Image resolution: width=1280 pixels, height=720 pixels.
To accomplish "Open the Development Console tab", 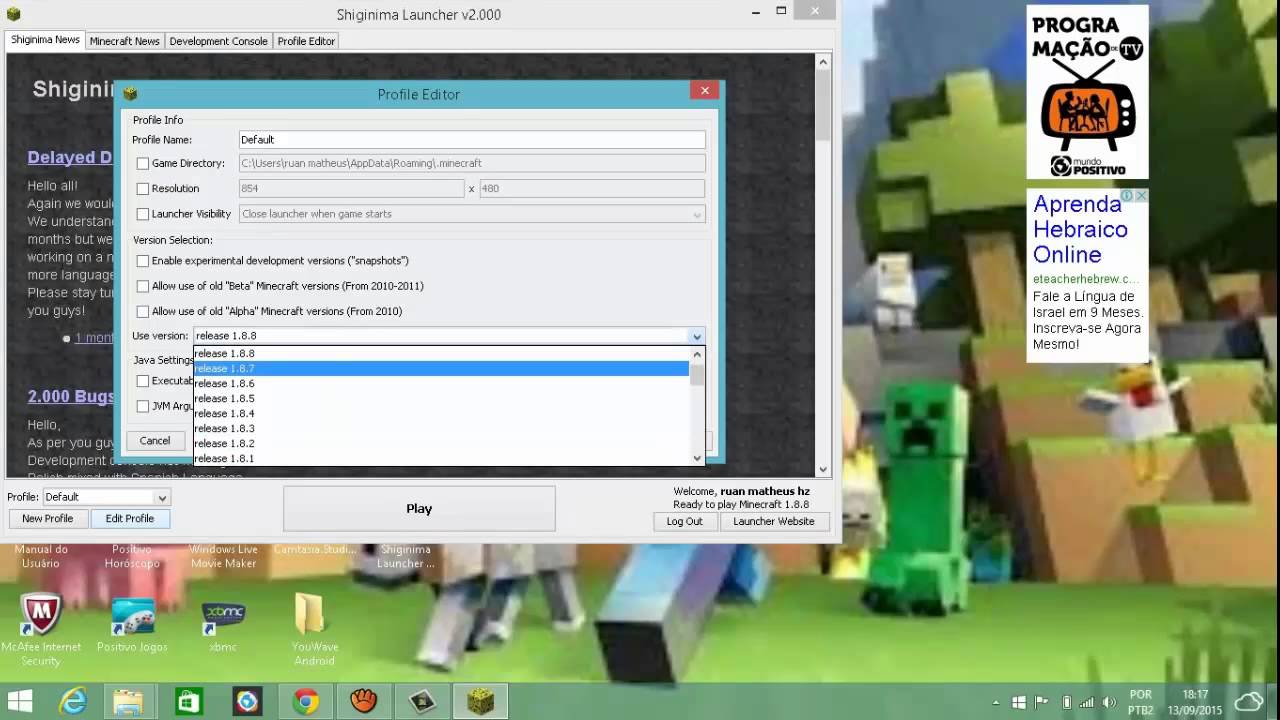I will click(218, 41).
